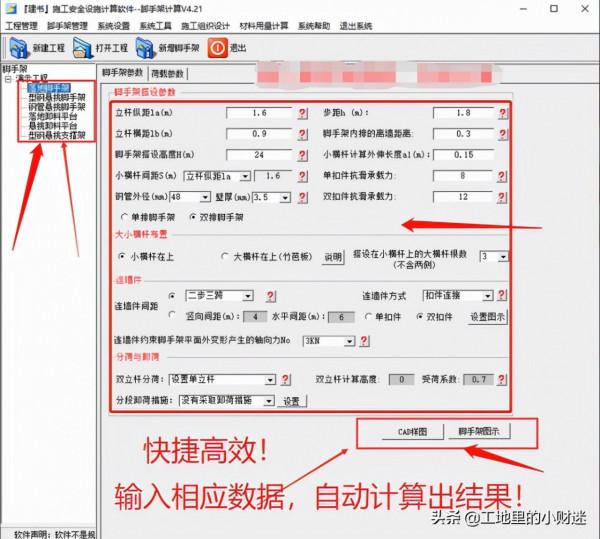Viewport: 600px width, 539px height.
Task: Click 立杆纵距la input showing 1.6
Action: tap(259, 113)
